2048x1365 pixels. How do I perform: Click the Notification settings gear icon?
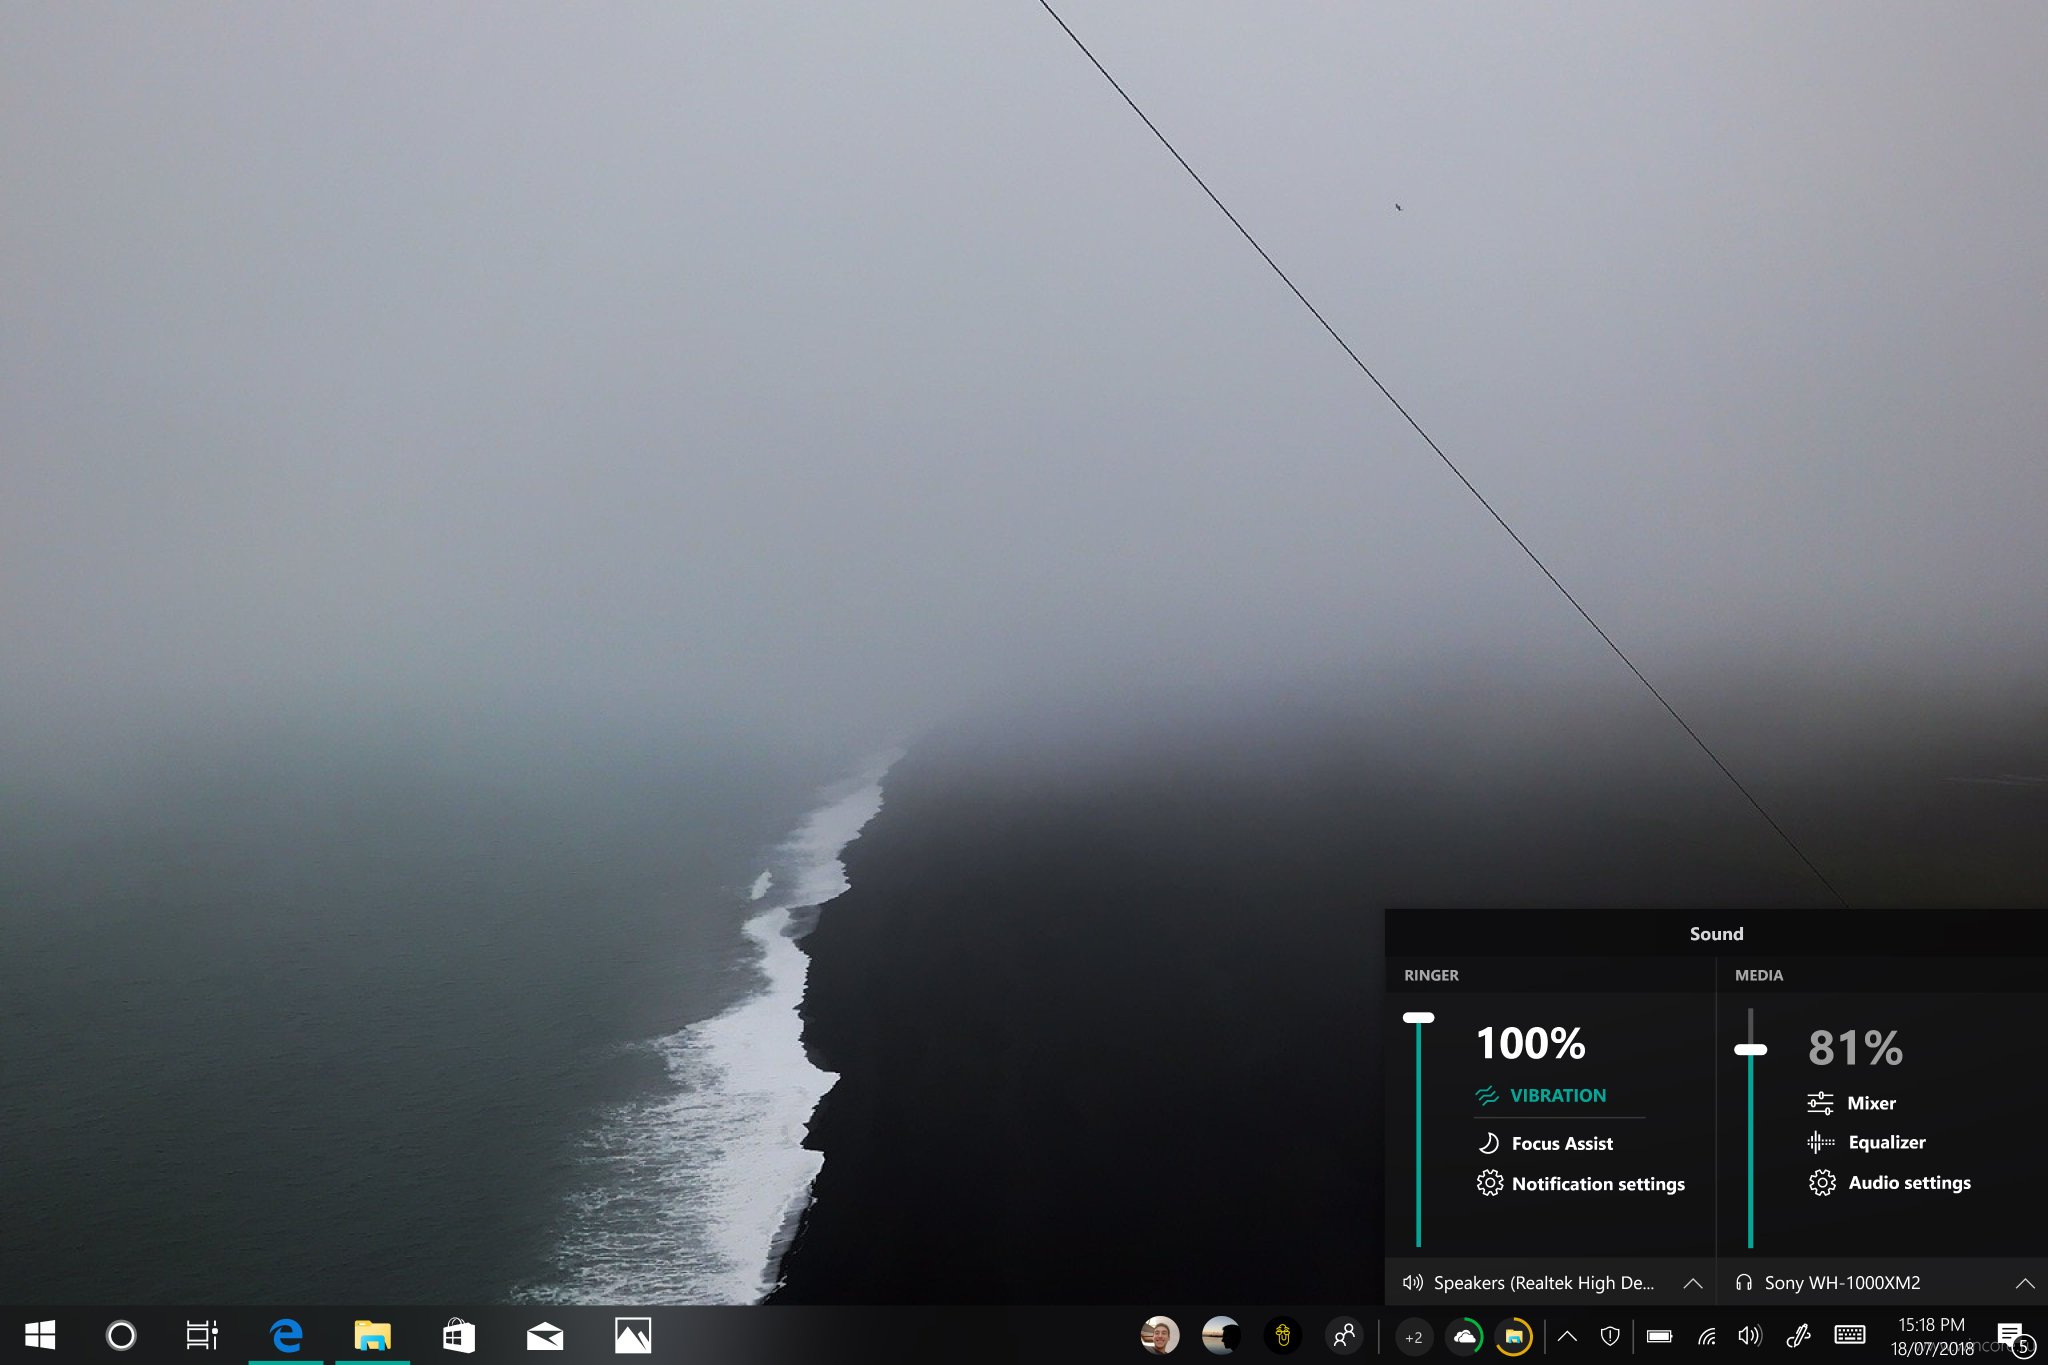coord(1490,1183)
